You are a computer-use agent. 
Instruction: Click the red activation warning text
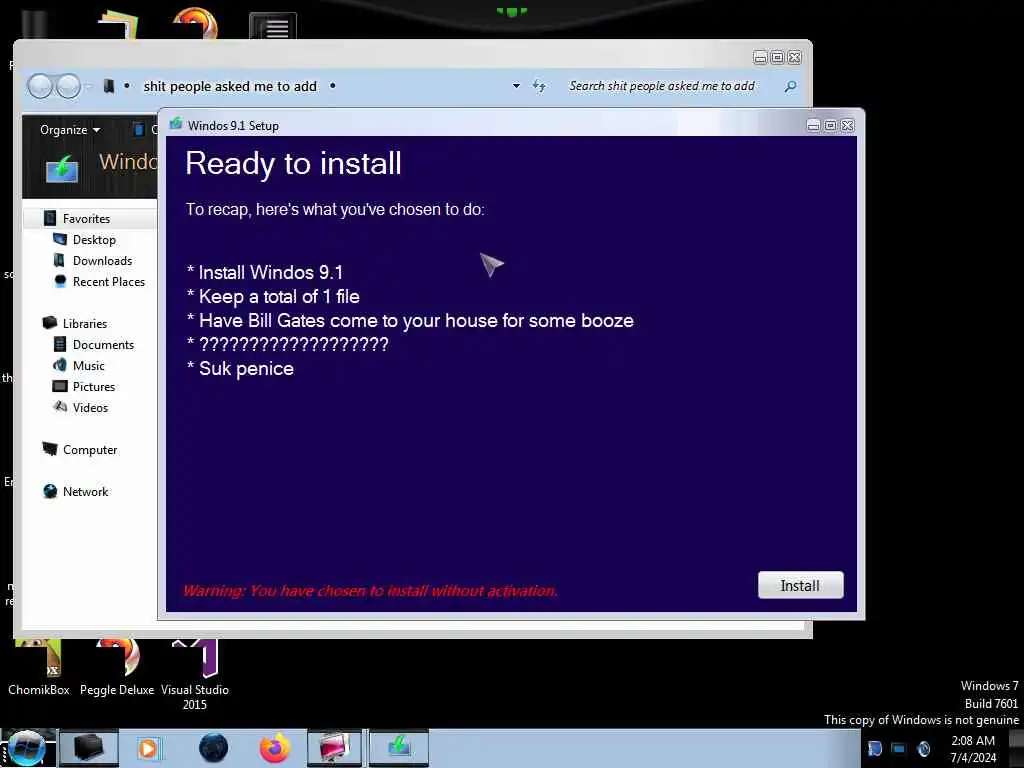[370, 590]
